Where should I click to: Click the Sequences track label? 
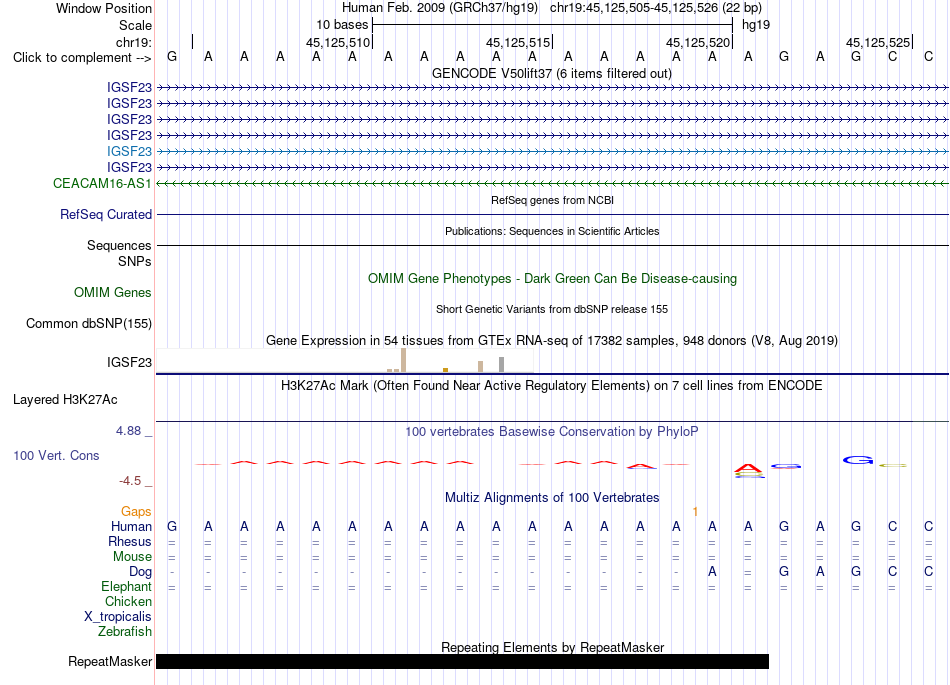(x=119, y=245)
